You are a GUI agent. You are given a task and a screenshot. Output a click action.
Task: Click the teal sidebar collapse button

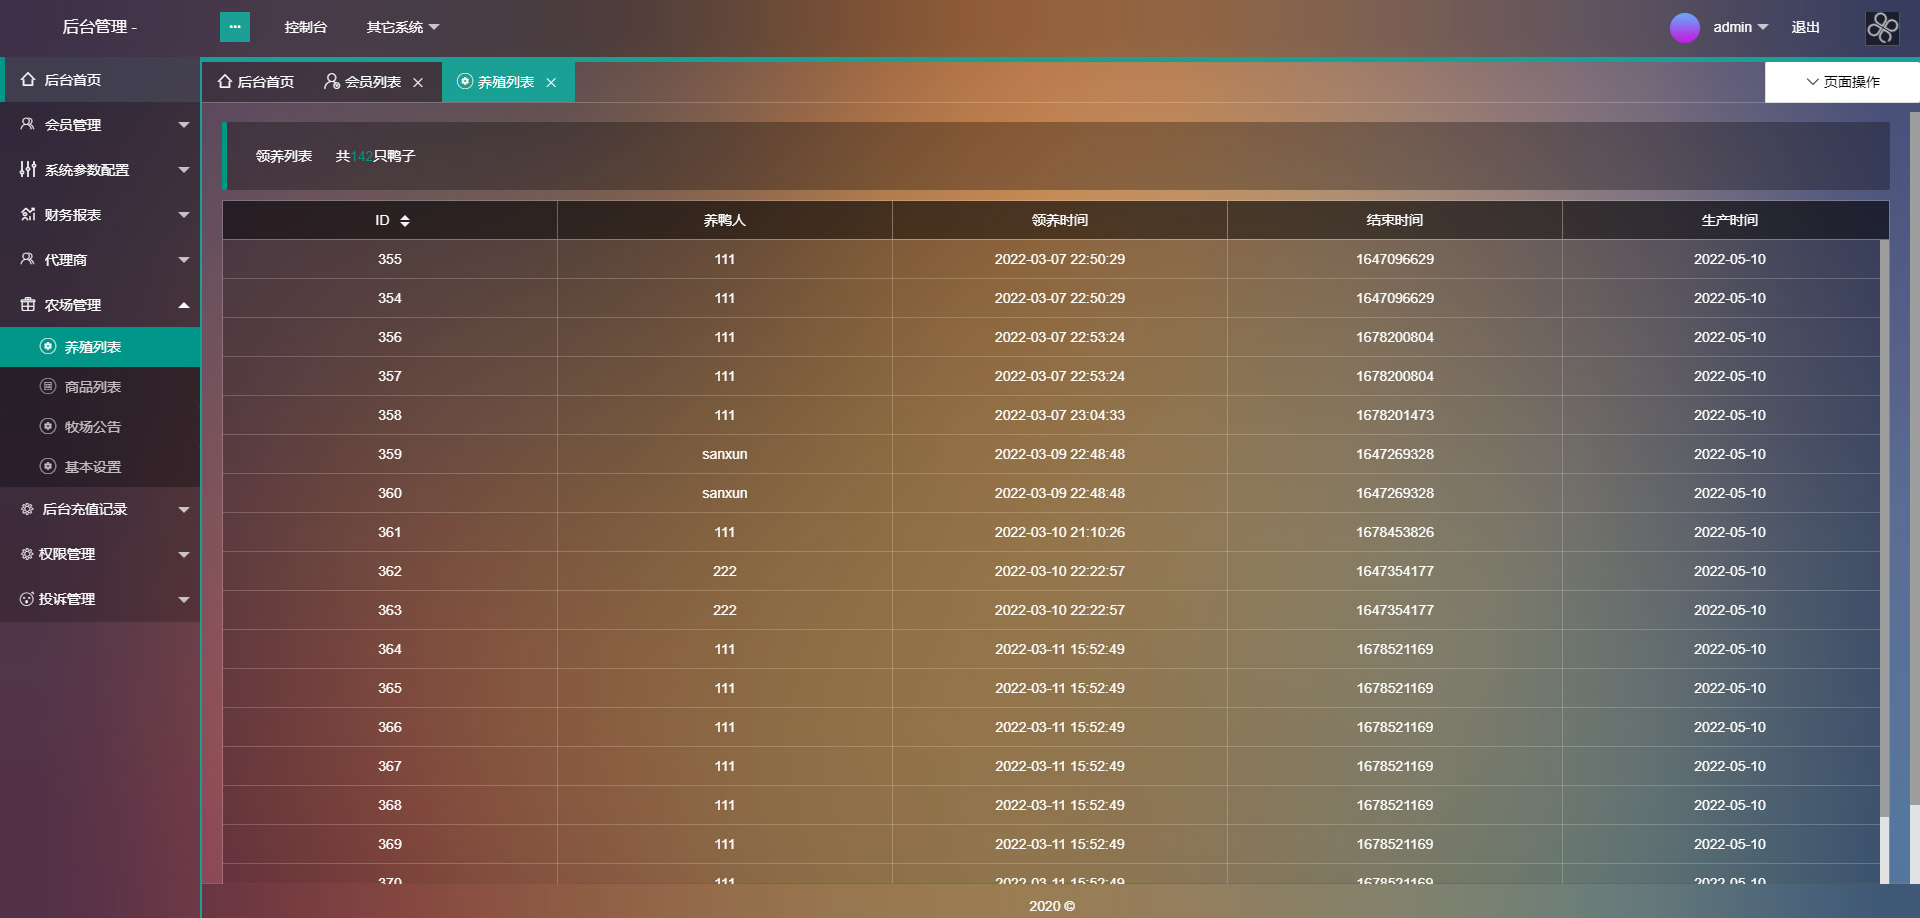pyautogui.click(x=235, y=27)
